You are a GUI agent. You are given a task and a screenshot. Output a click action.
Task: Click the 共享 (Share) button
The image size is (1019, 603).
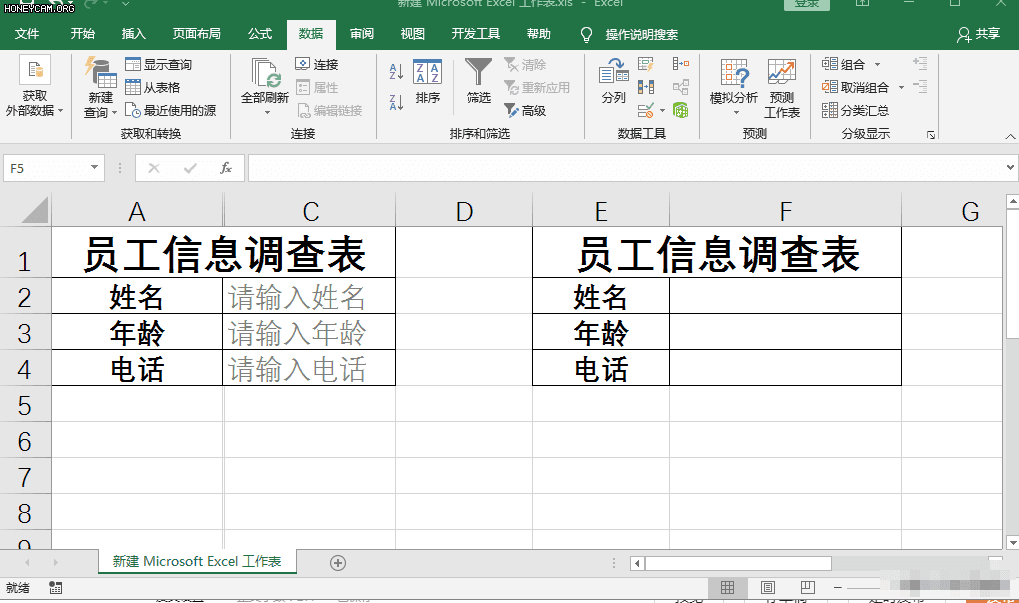click(988, 33)
